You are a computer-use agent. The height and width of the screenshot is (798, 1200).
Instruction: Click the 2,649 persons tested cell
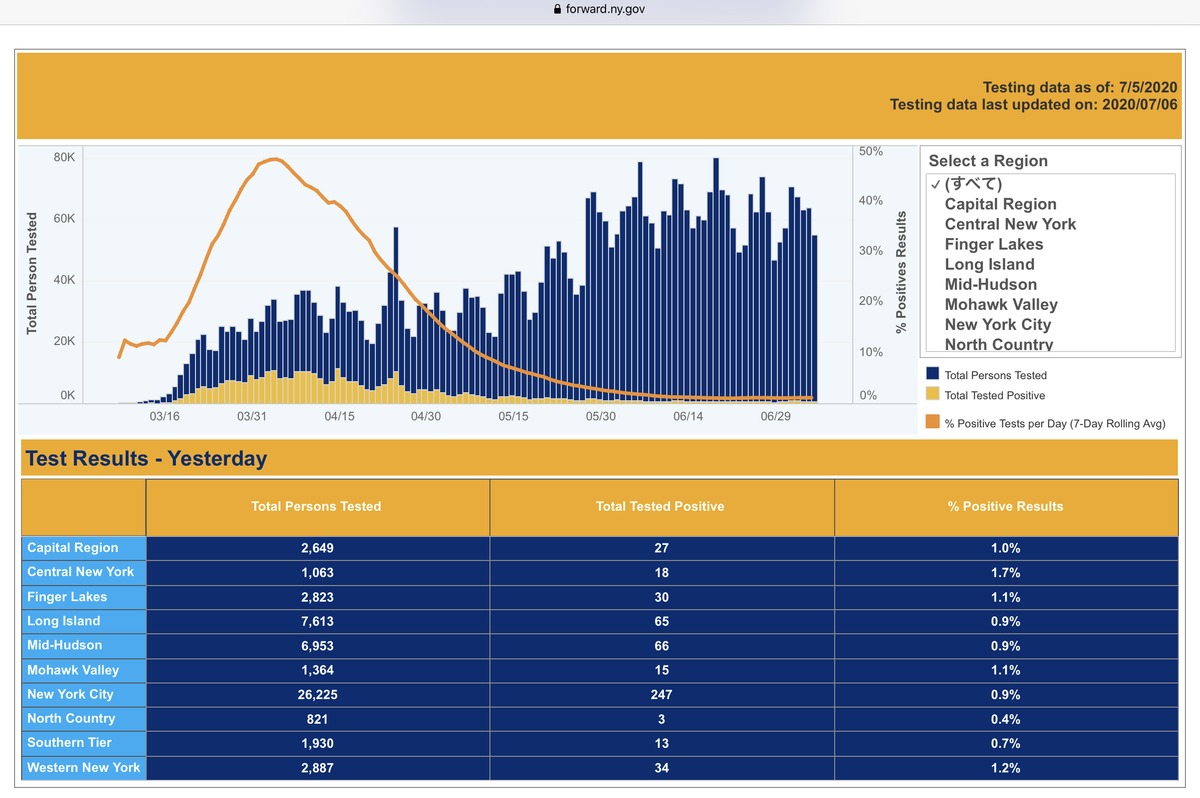[x=317, y=548]
